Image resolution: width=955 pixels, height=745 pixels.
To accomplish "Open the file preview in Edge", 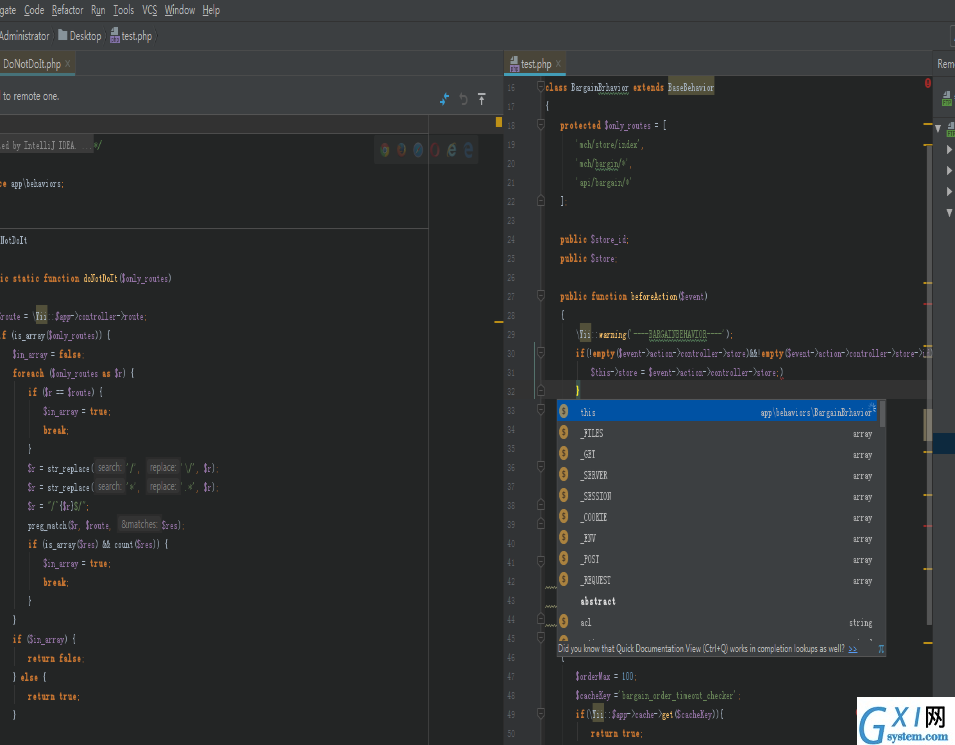I will [468, 150].
